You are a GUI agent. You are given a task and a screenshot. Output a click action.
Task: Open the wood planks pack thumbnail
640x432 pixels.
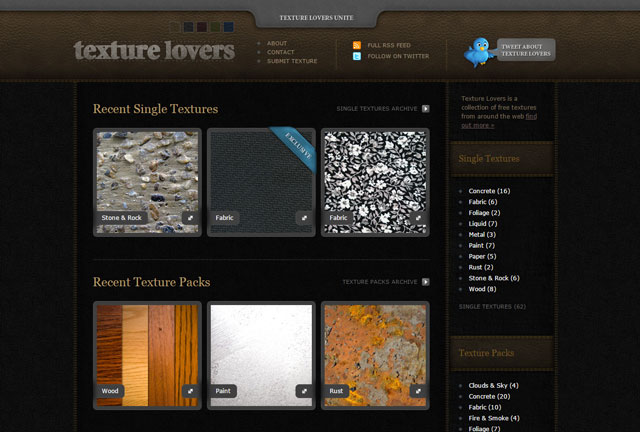pyautogui.click(x=147, y=356)
